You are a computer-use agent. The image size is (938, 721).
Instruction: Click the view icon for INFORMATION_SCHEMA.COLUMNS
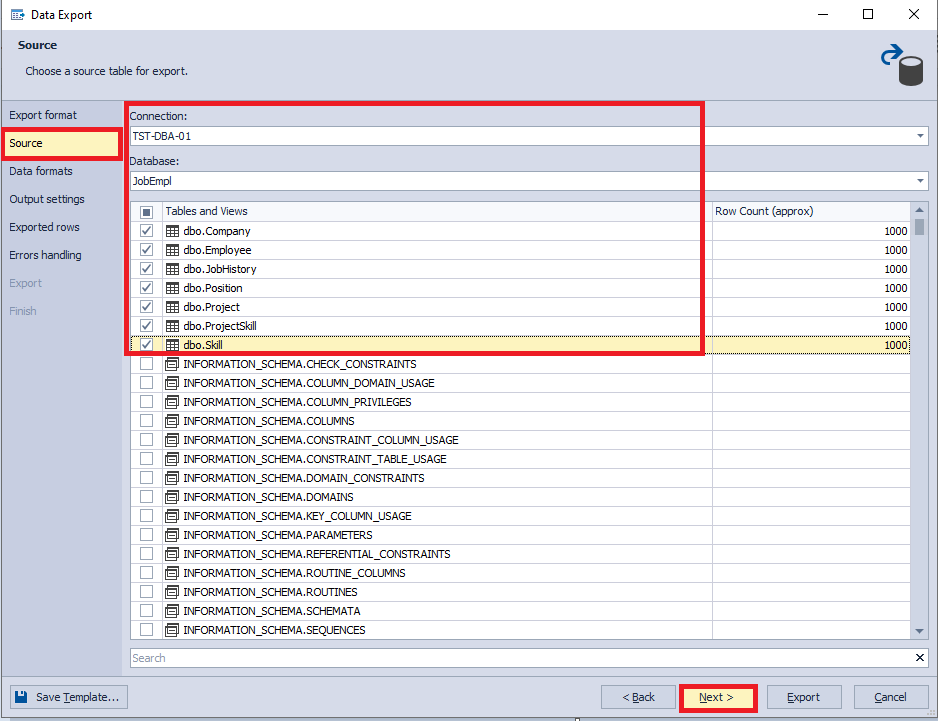pyautogui.click(x=172, y=421)
